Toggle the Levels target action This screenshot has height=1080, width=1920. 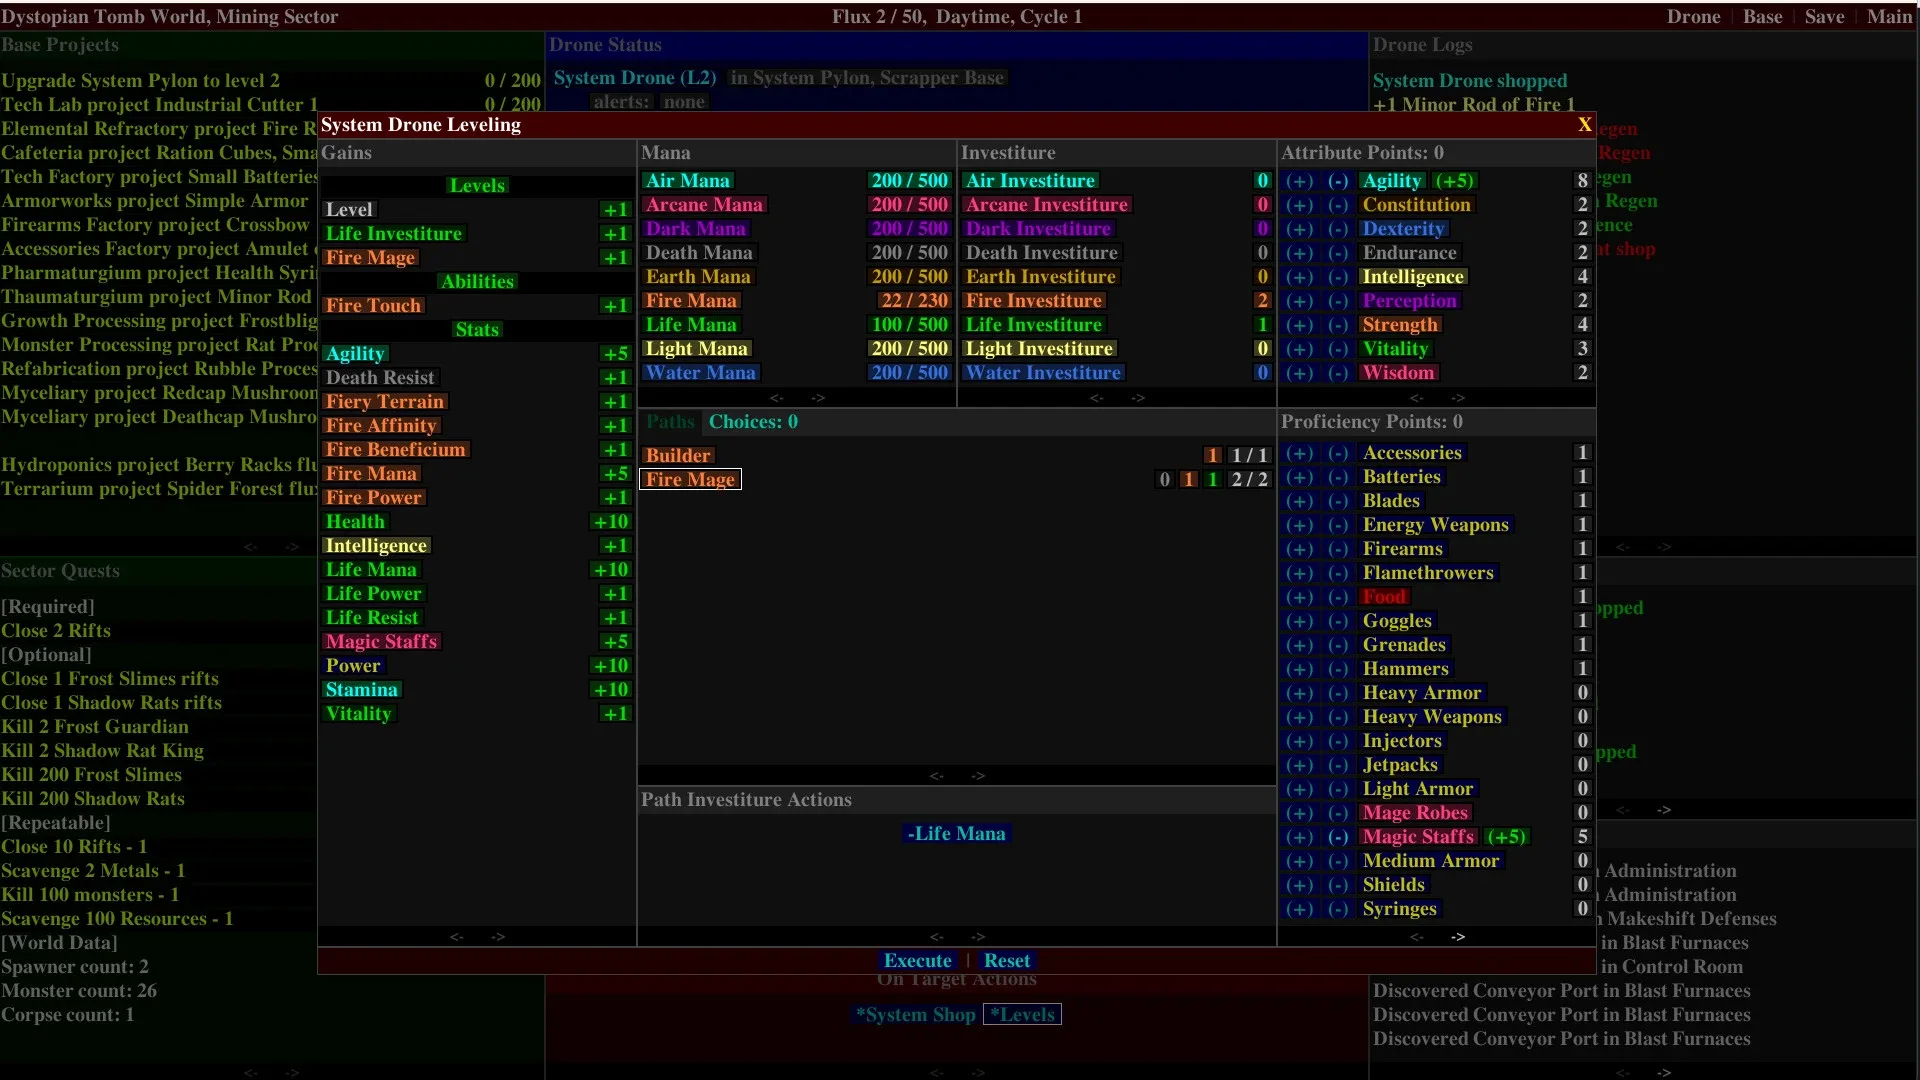coord(1022,1015)
